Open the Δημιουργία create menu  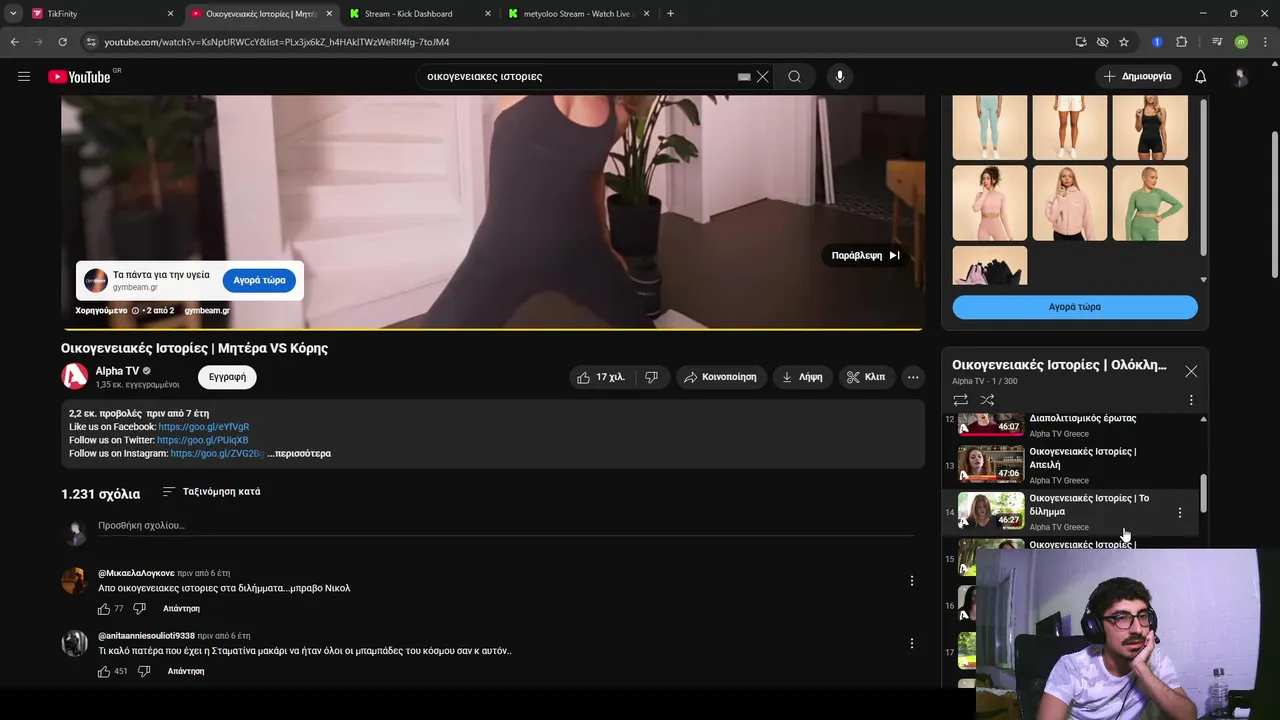click(x=1138, y=76)
